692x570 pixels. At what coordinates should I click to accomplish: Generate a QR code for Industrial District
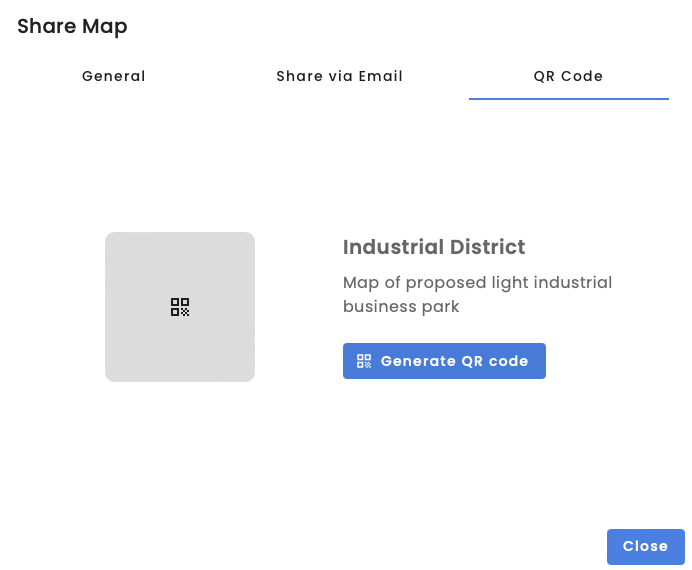444,361
